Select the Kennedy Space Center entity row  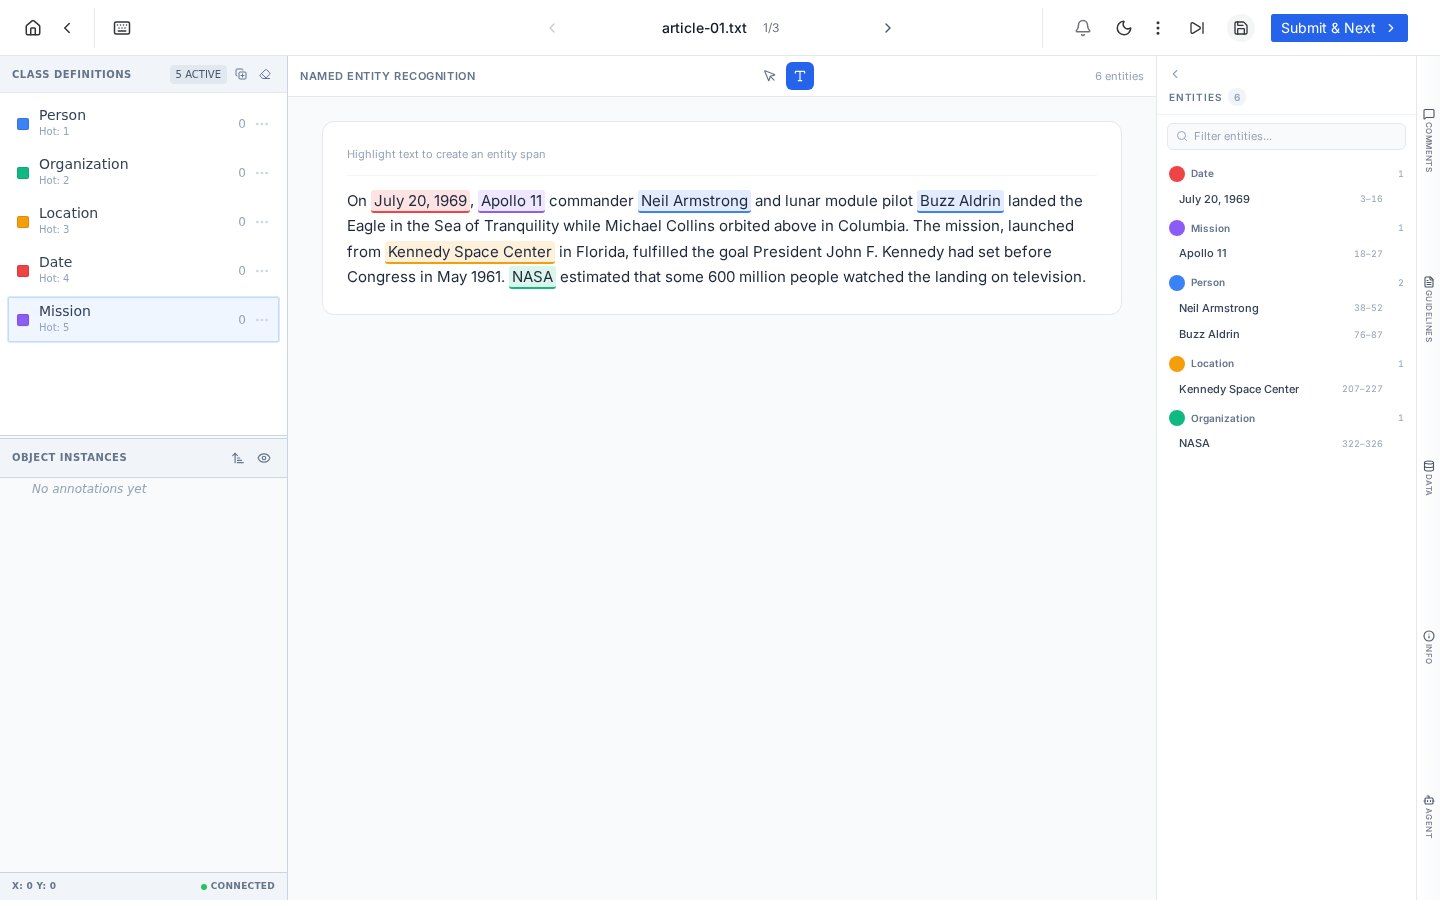(1286, 389)
